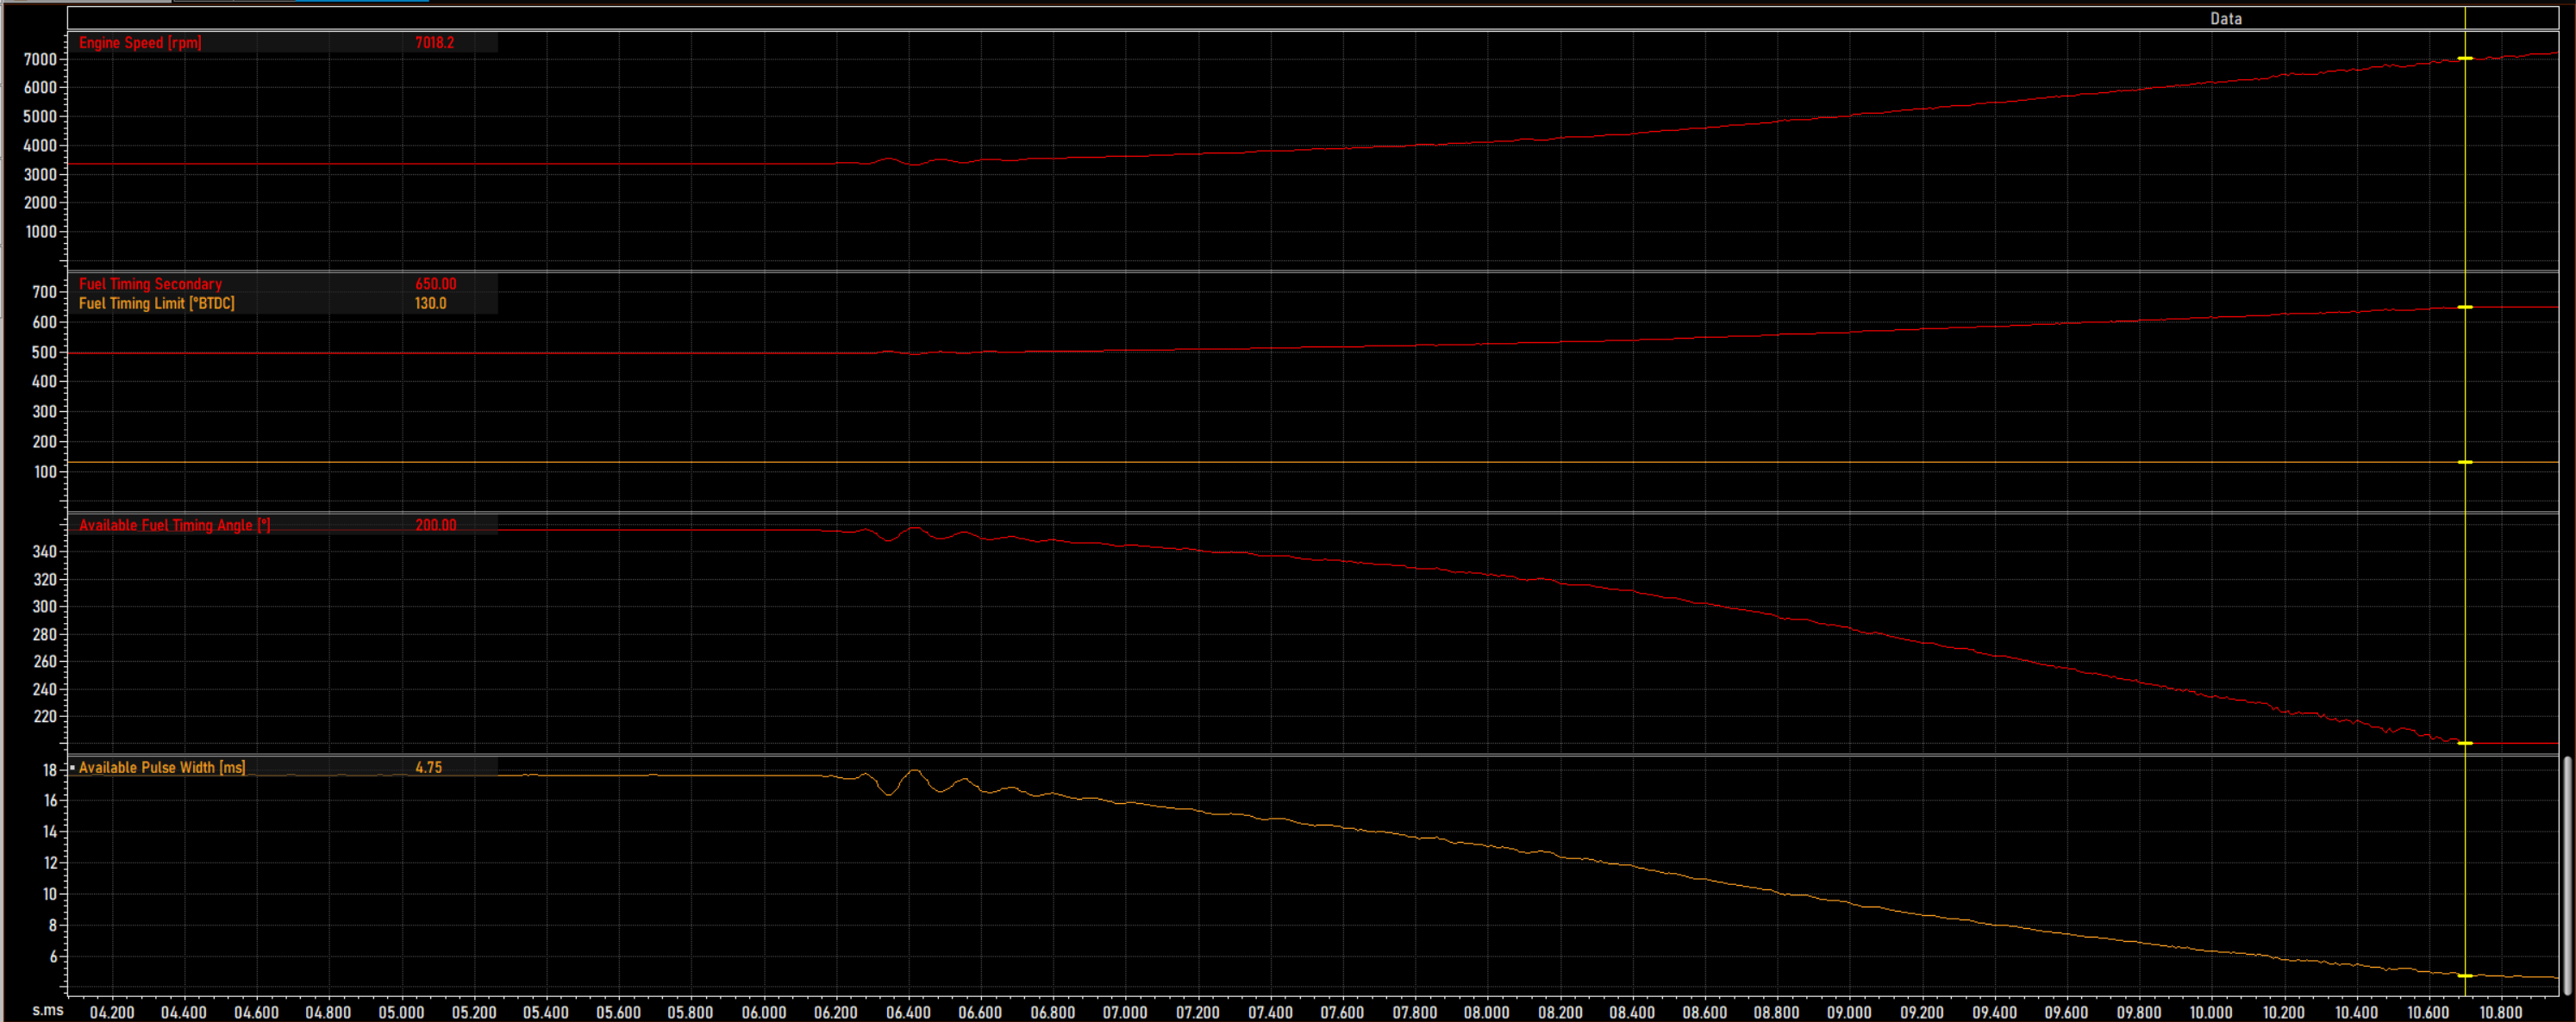Click the Available Fuel Timing Angle value 200.00
Screen dimensions: 2576x1022
[x=435, y=526]
